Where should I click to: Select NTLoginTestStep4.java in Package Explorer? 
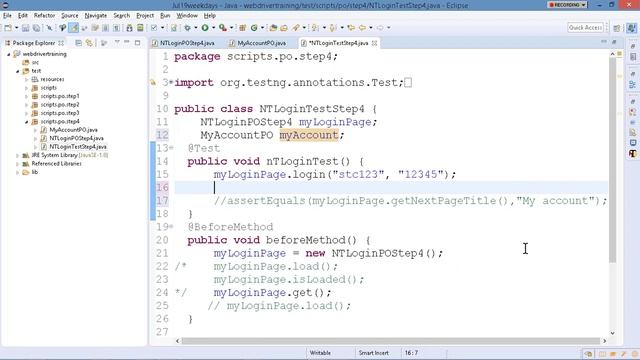tap(78, 147)
